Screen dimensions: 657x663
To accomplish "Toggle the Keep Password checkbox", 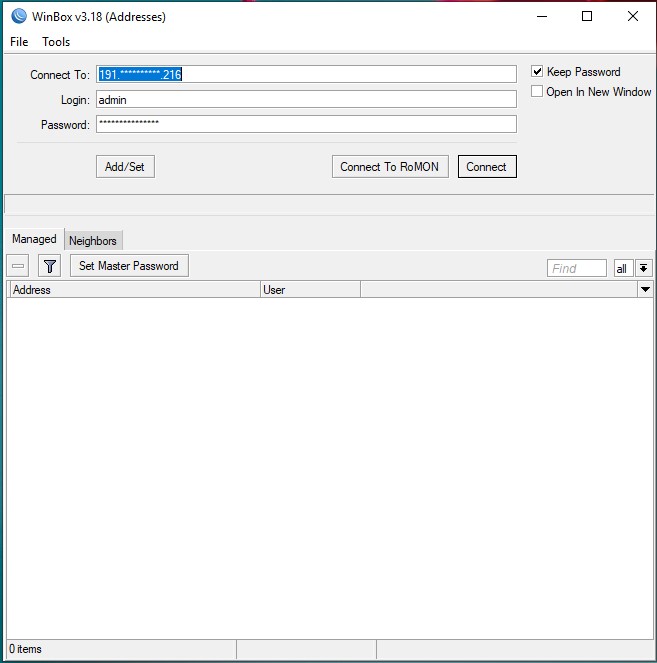I will click(x=537, y=72).
